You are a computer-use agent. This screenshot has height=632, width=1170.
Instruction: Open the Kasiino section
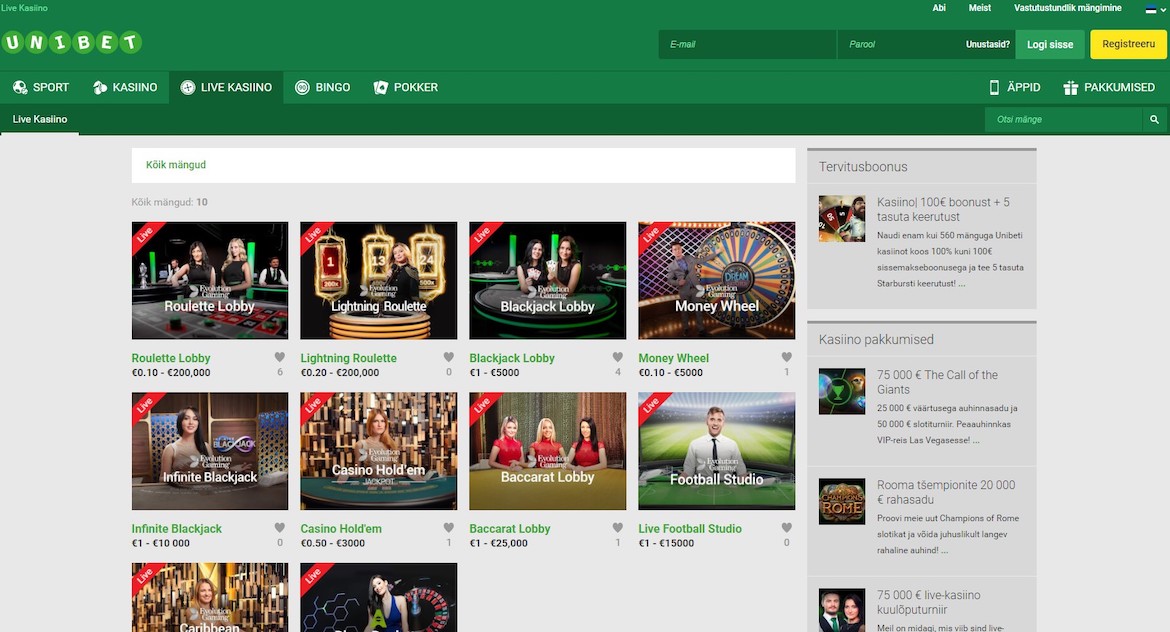pyautogui.click(x=125, y=87)
